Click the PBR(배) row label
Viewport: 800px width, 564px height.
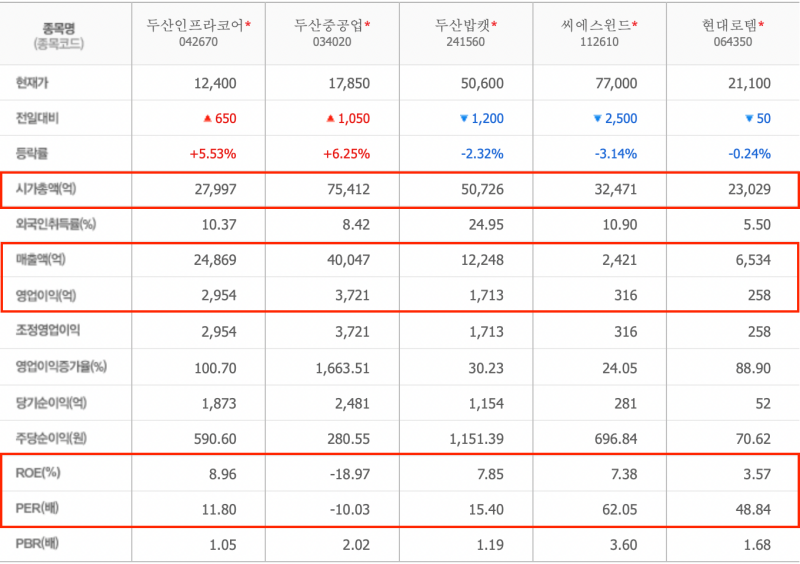[x=37, y=544]
